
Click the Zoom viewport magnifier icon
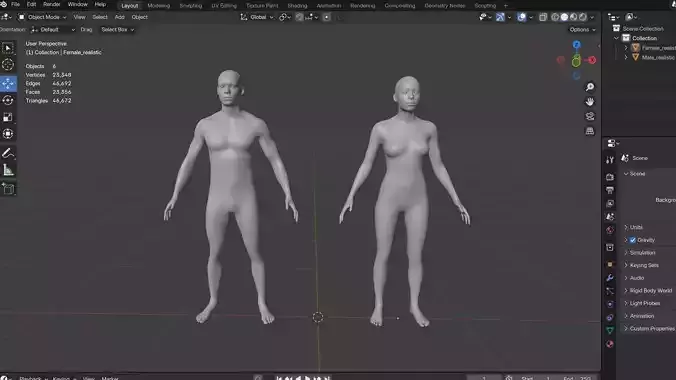[590, 87]
